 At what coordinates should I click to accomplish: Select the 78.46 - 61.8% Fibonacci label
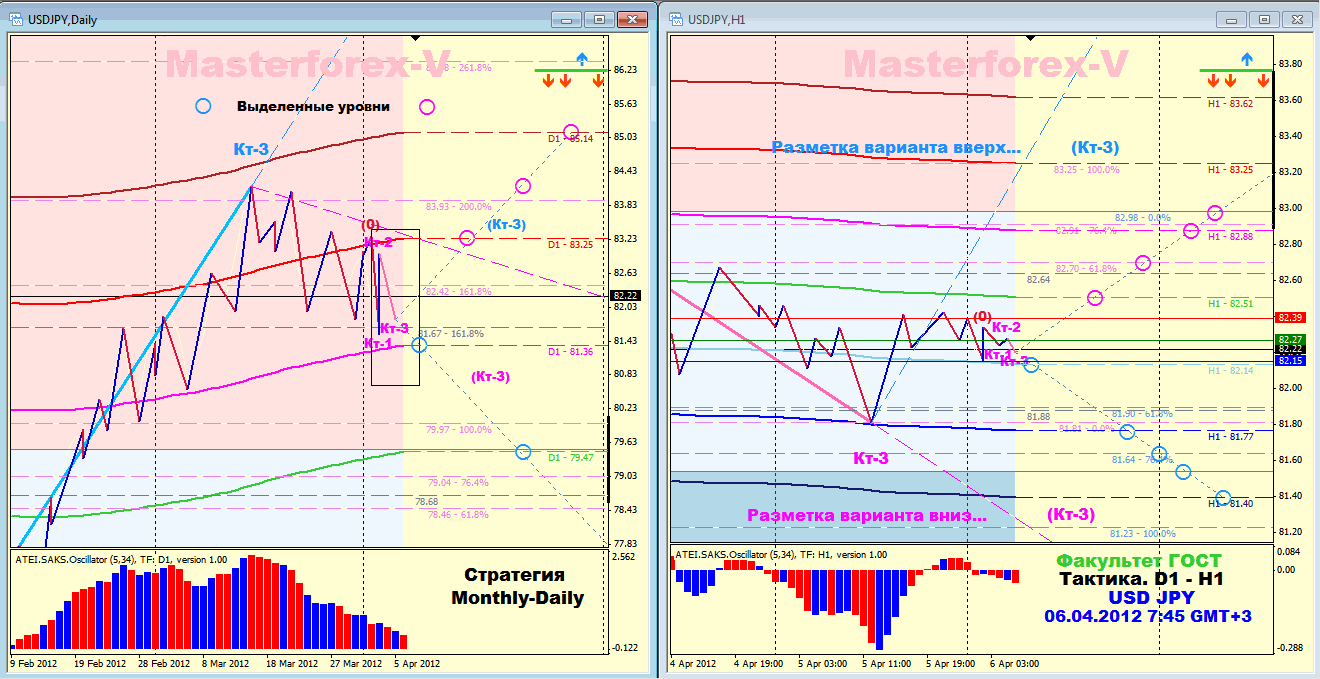[458, 514]
